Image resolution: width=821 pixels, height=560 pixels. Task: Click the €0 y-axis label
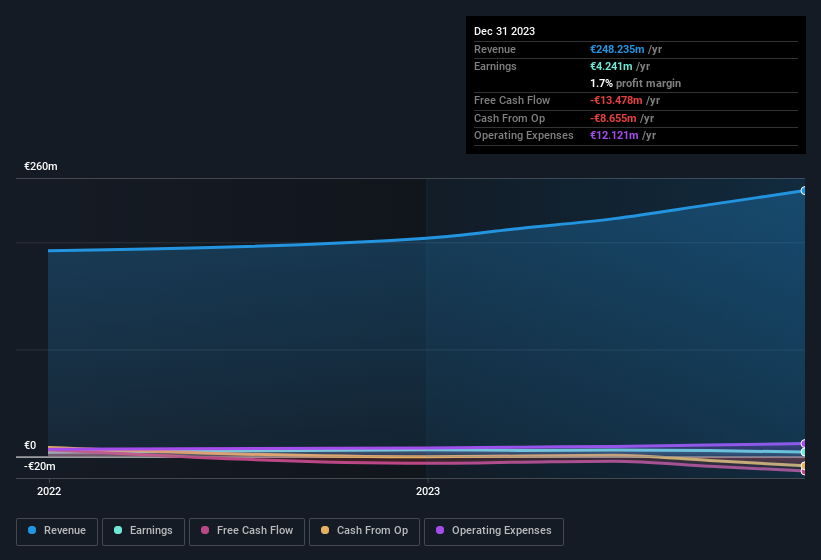[30, 445]
